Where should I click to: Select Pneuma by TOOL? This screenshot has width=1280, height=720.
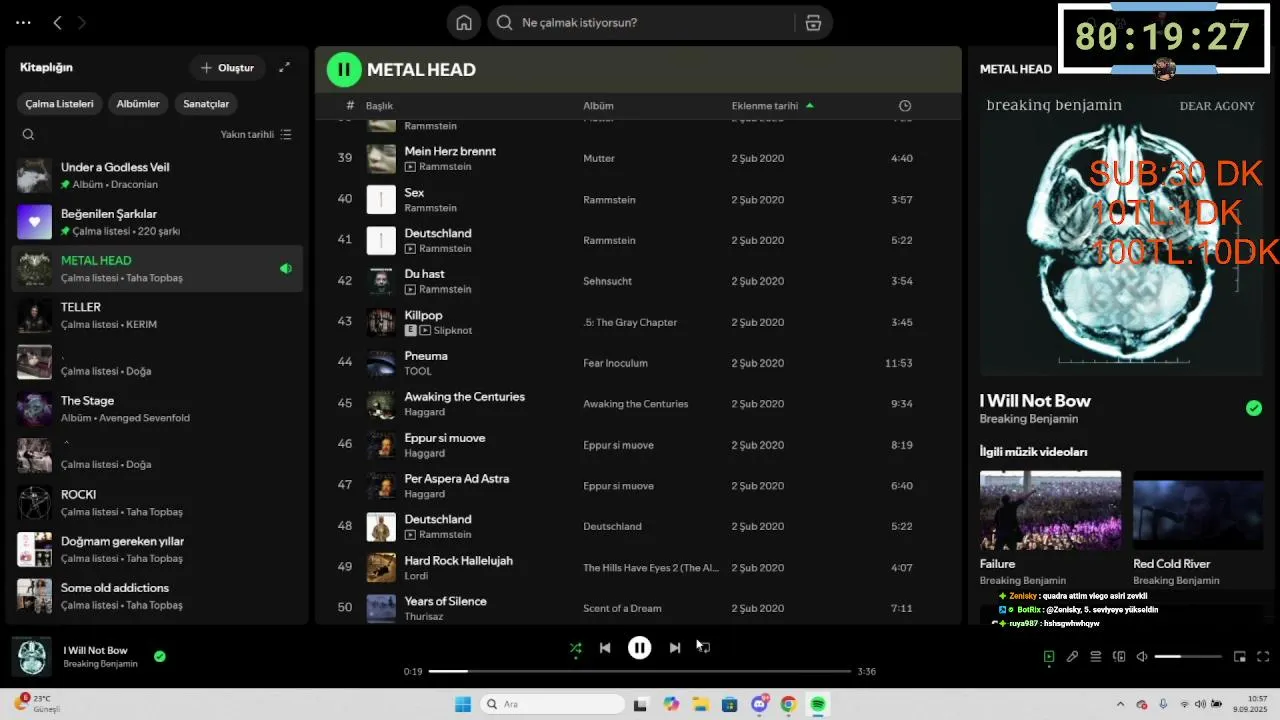(638, 363)
